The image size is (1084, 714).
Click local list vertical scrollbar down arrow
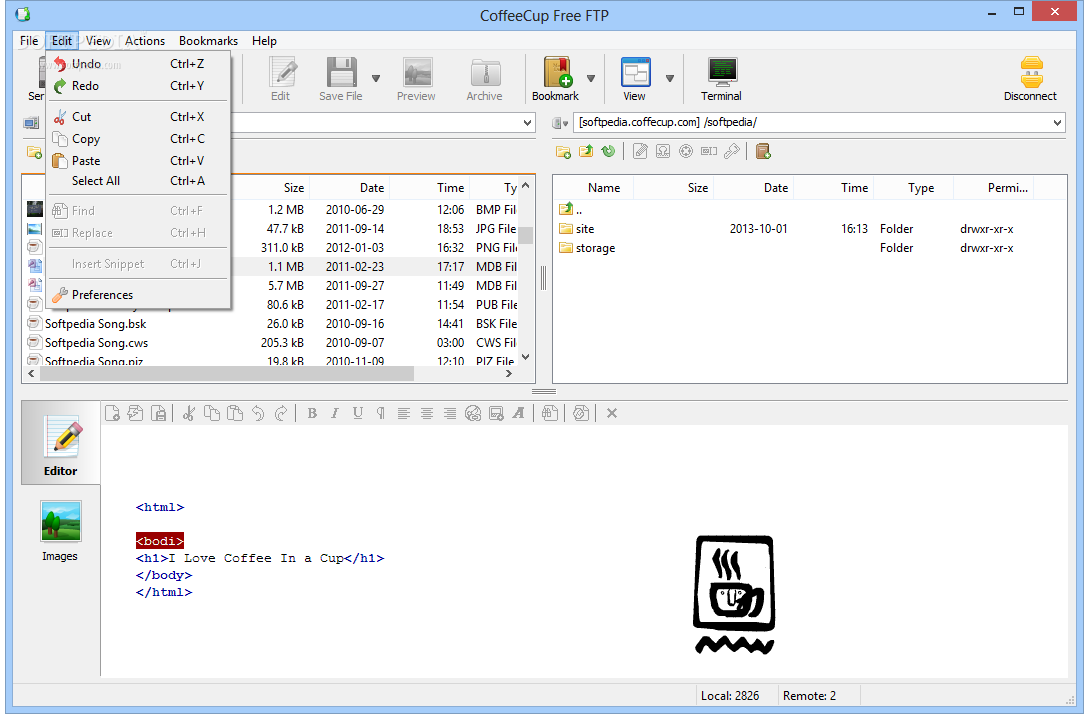[x=526, y=357]
